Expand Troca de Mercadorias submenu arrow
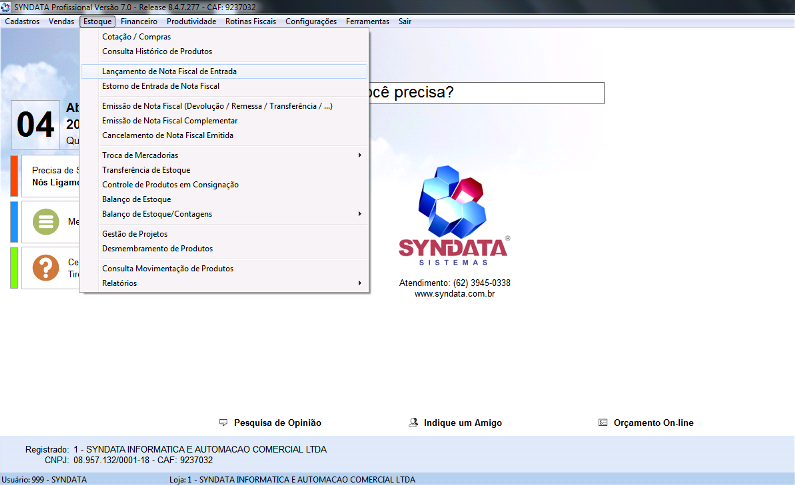The height and width of the screenshot is (485, 795). [x=359, y=155]
